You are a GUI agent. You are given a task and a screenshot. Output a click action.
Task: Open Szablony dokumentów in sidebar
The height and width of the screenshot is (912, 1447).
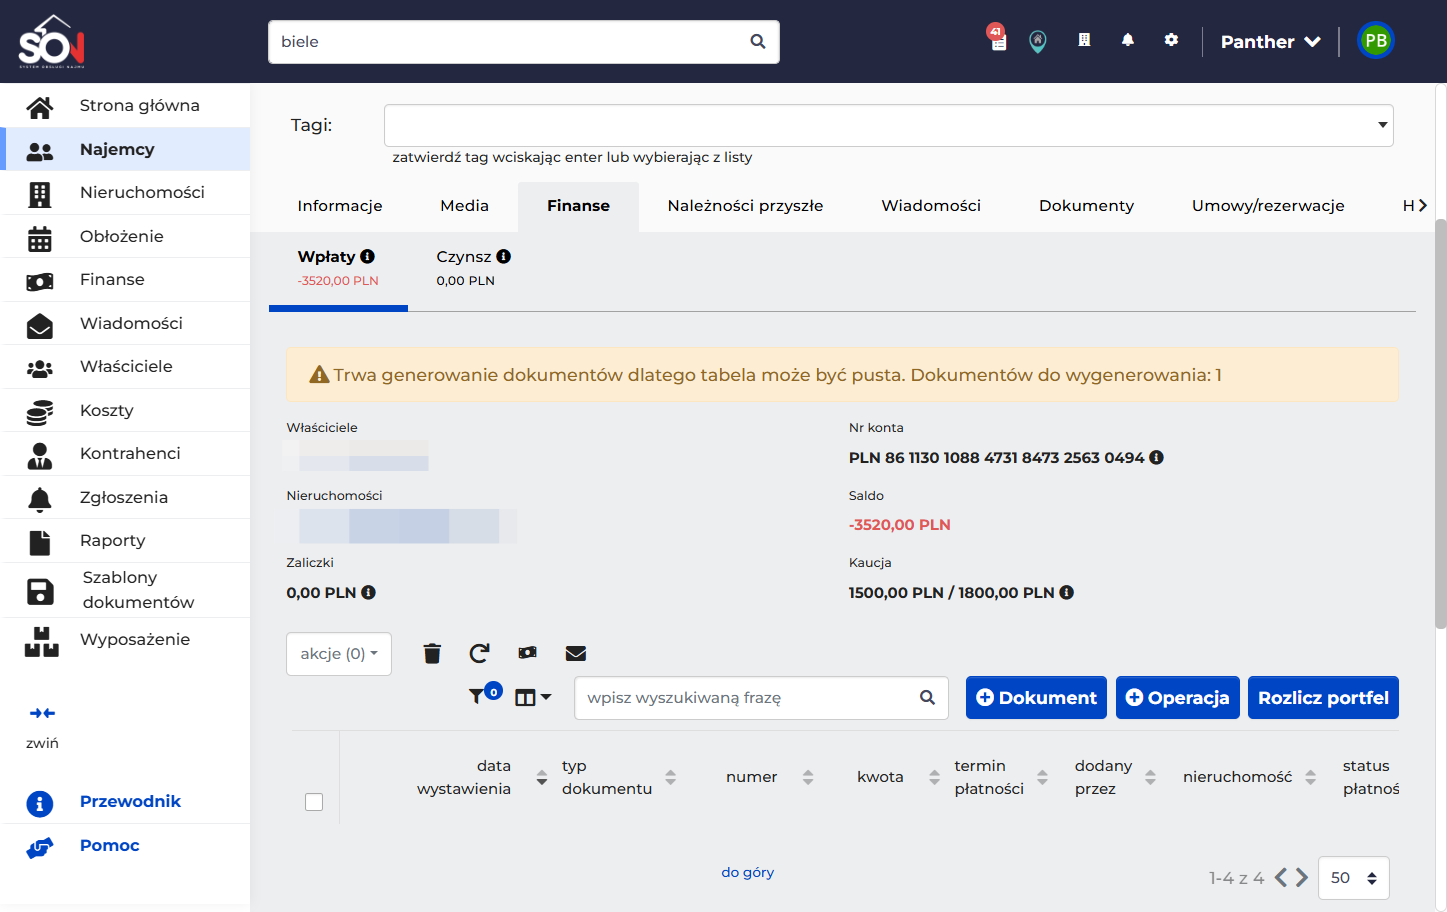point(126,590)
